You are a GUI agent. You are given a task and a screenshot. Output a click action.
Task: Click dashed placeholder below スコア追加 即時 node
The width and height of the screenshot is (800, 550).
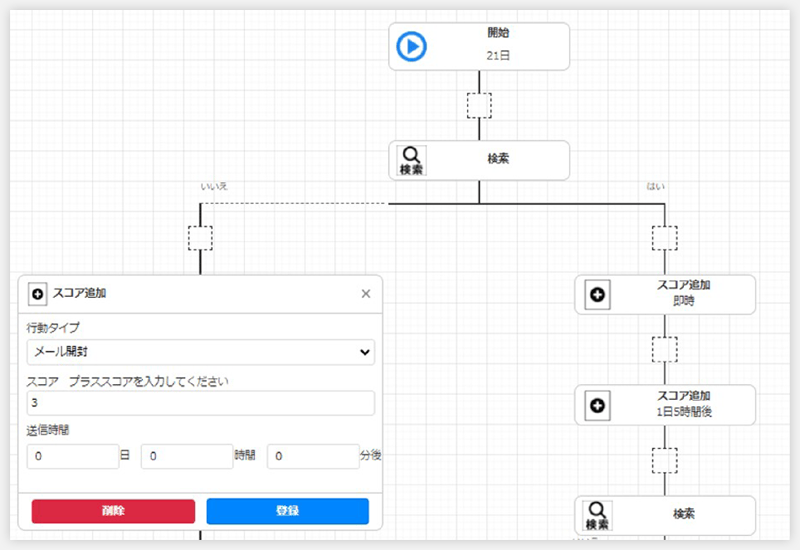[664, 349]
